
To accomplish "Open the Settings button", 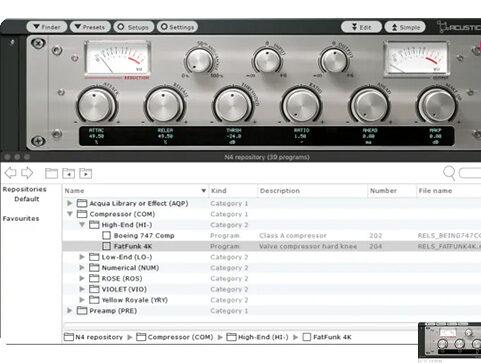I will (177, 27).
